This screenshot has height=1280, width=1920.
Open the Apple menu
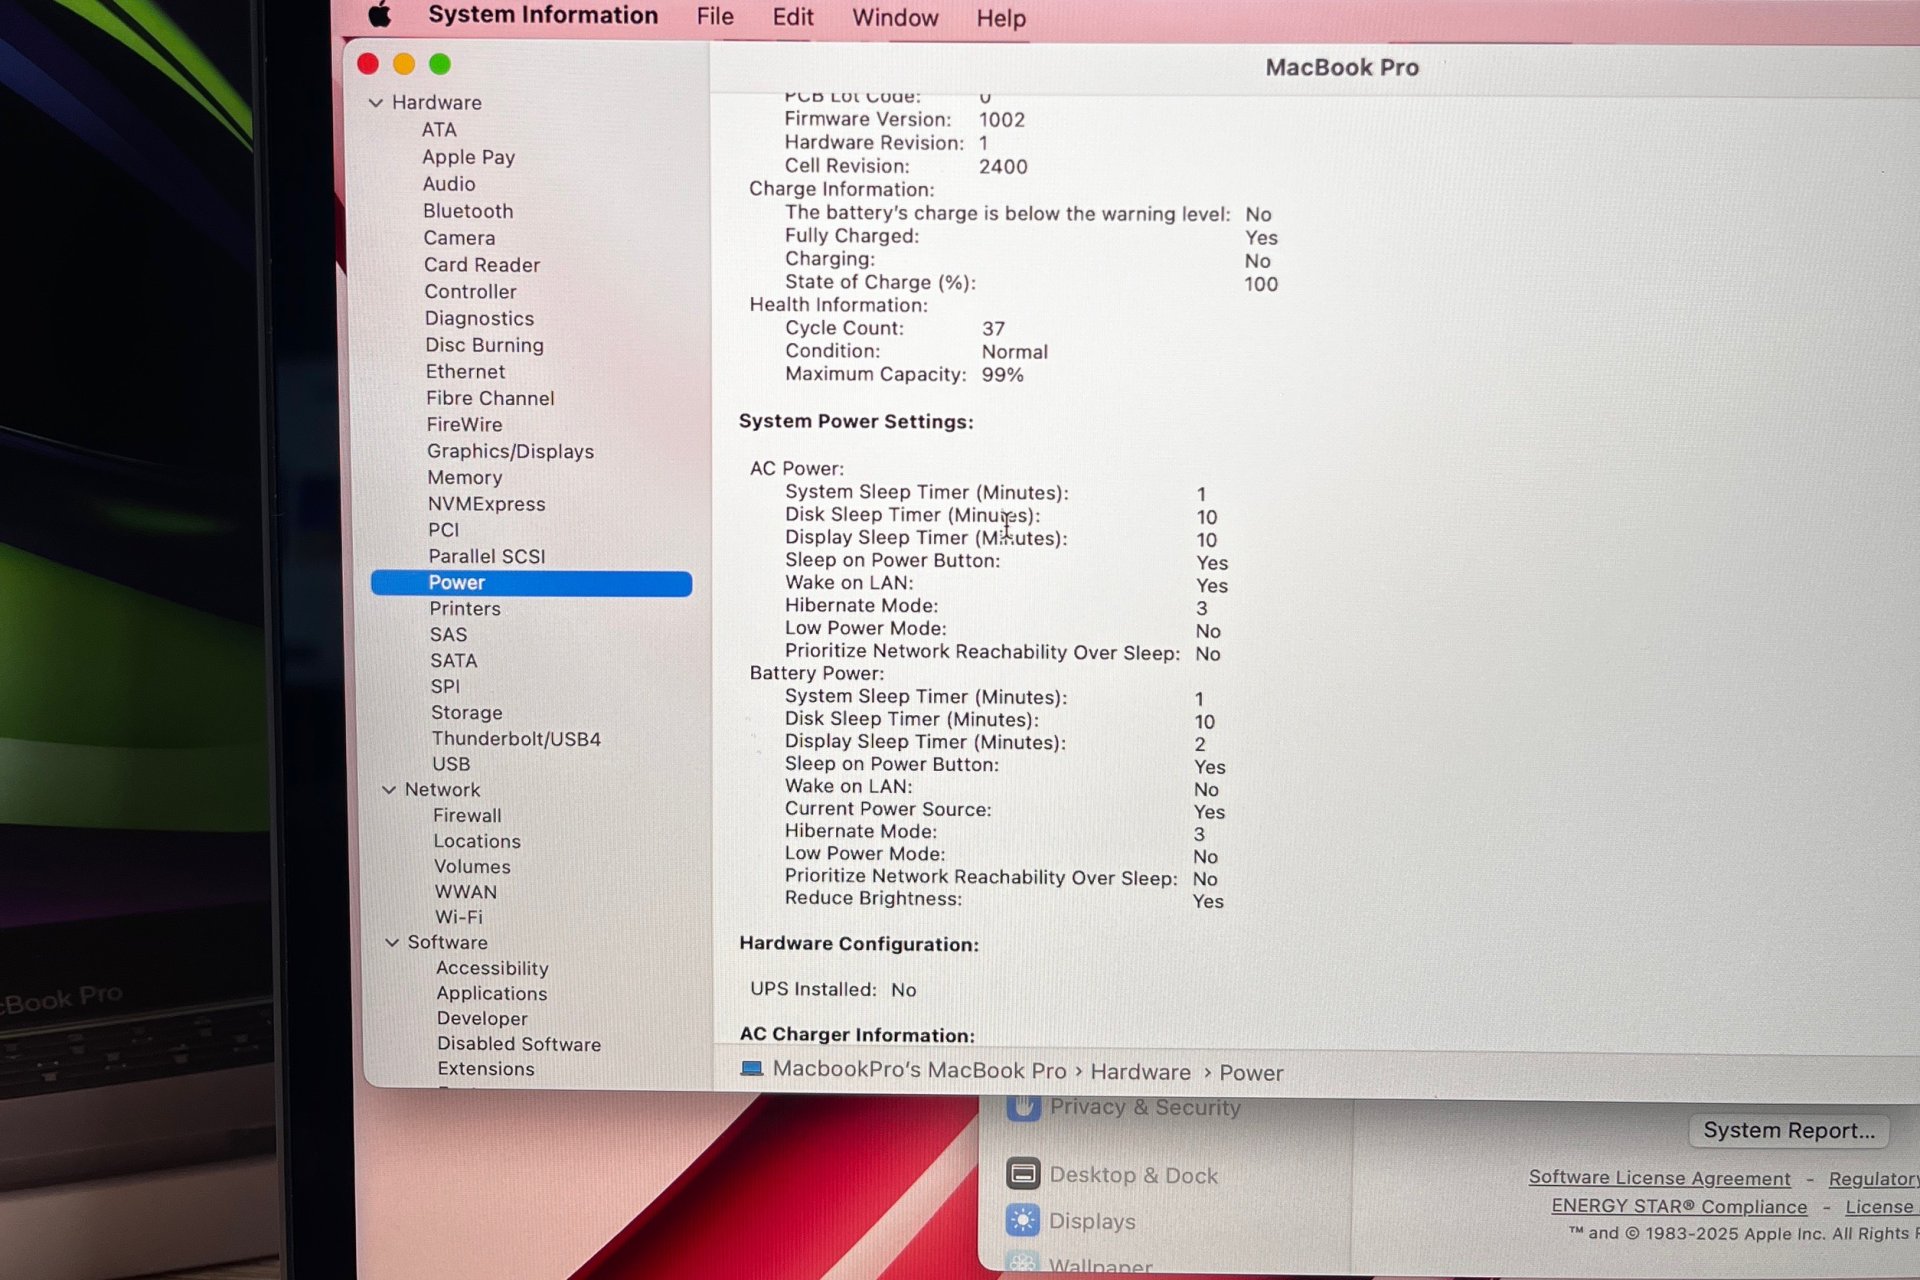point(380,15)
